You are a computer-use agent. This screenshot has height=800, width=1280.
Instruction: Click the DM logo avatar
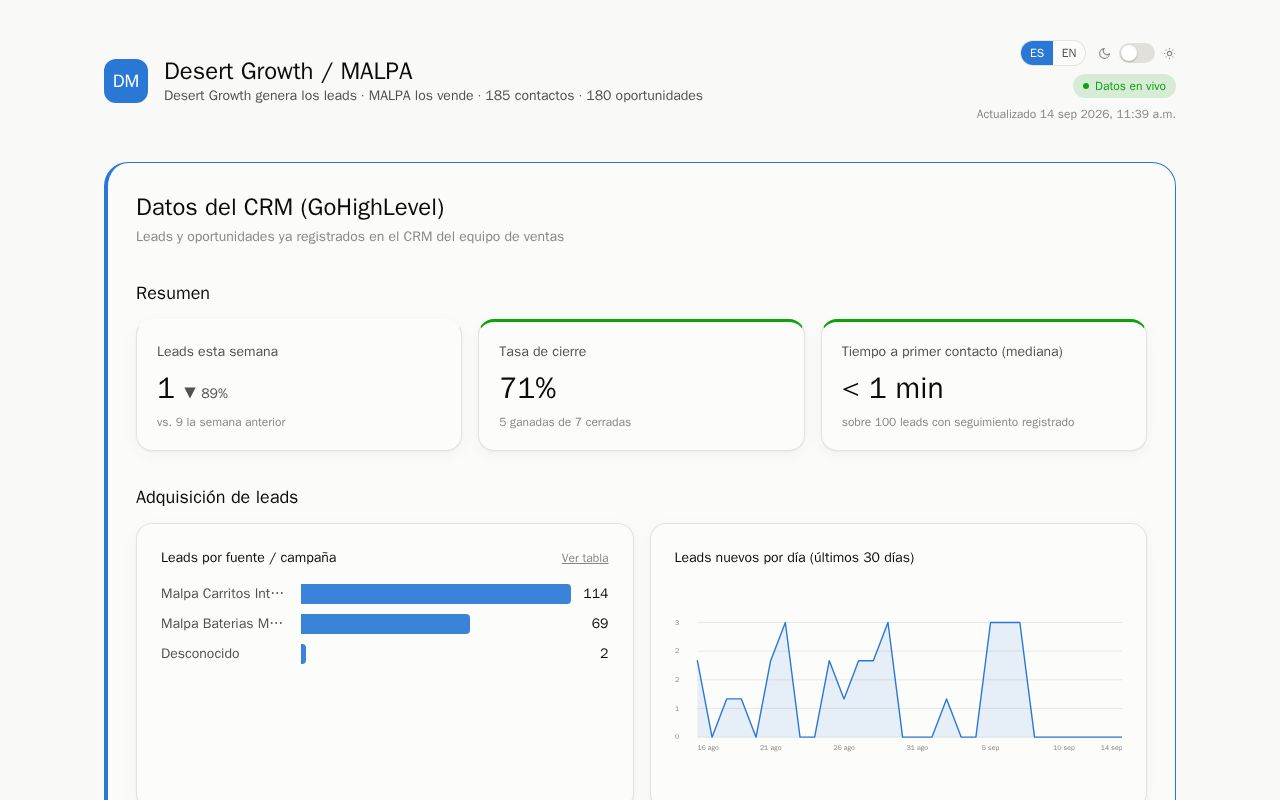click(126, 81)
